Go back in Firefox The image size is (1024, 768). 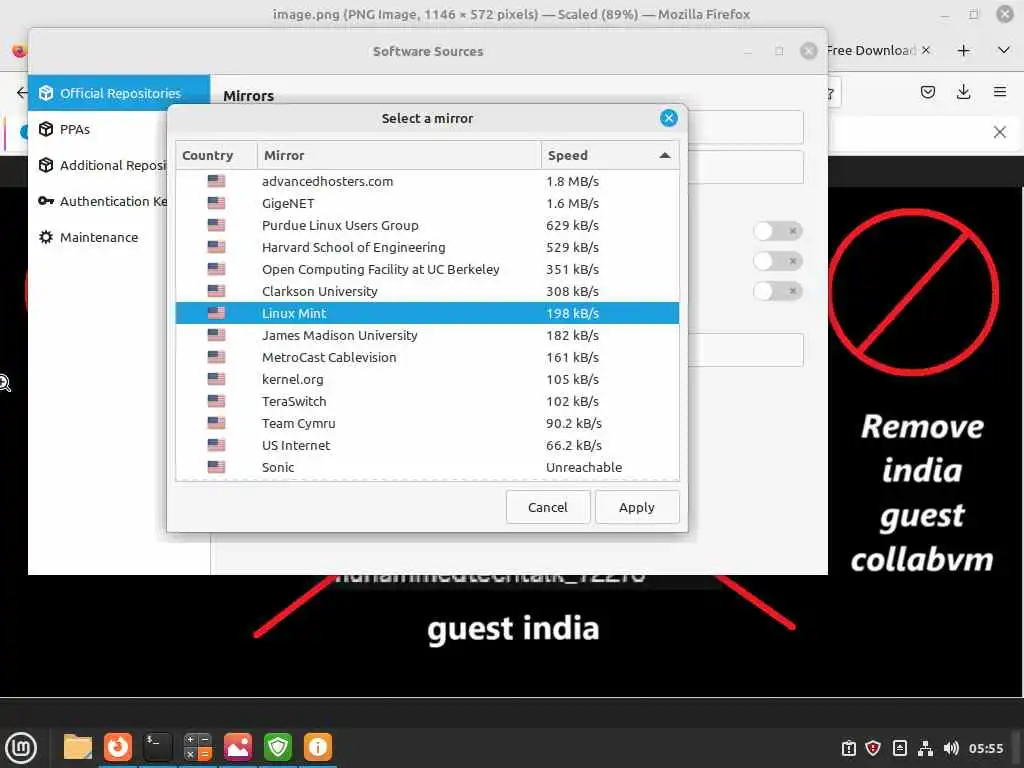click(x=22, y=92)
